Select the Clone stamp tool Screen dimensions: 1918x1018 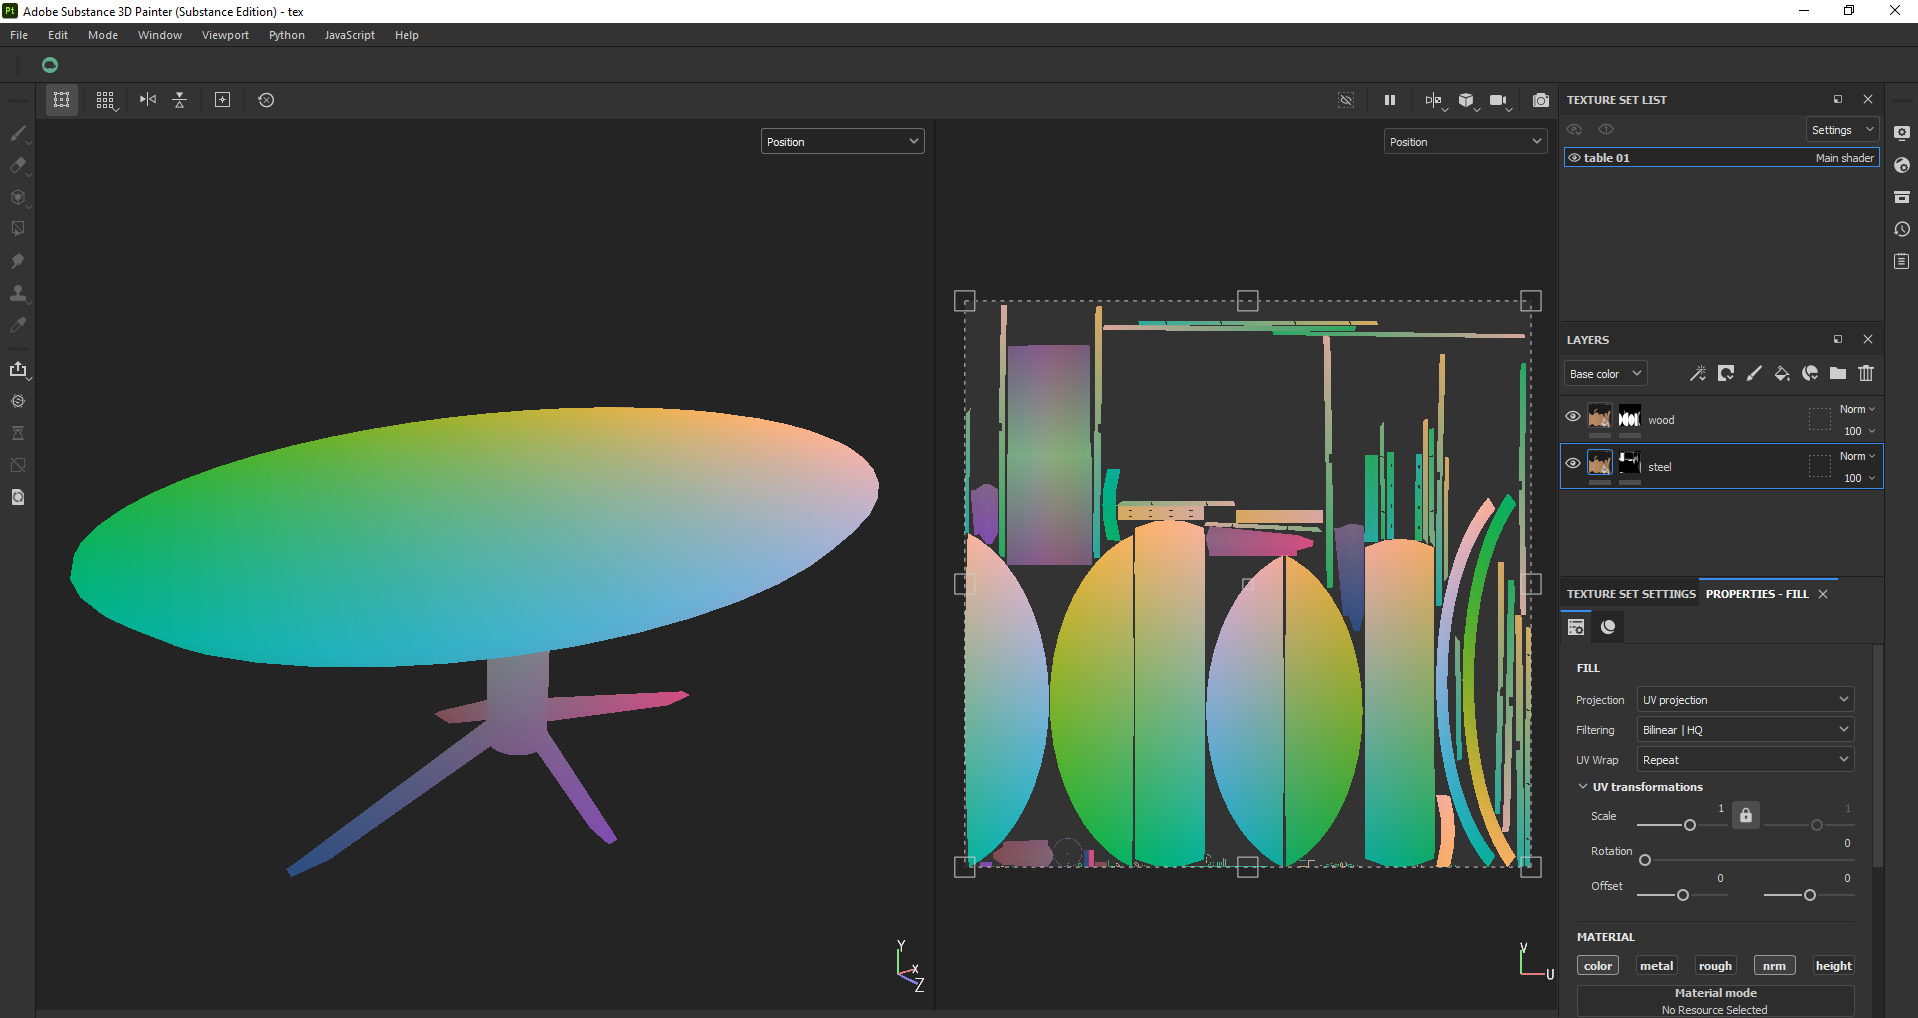coord(18,293)
